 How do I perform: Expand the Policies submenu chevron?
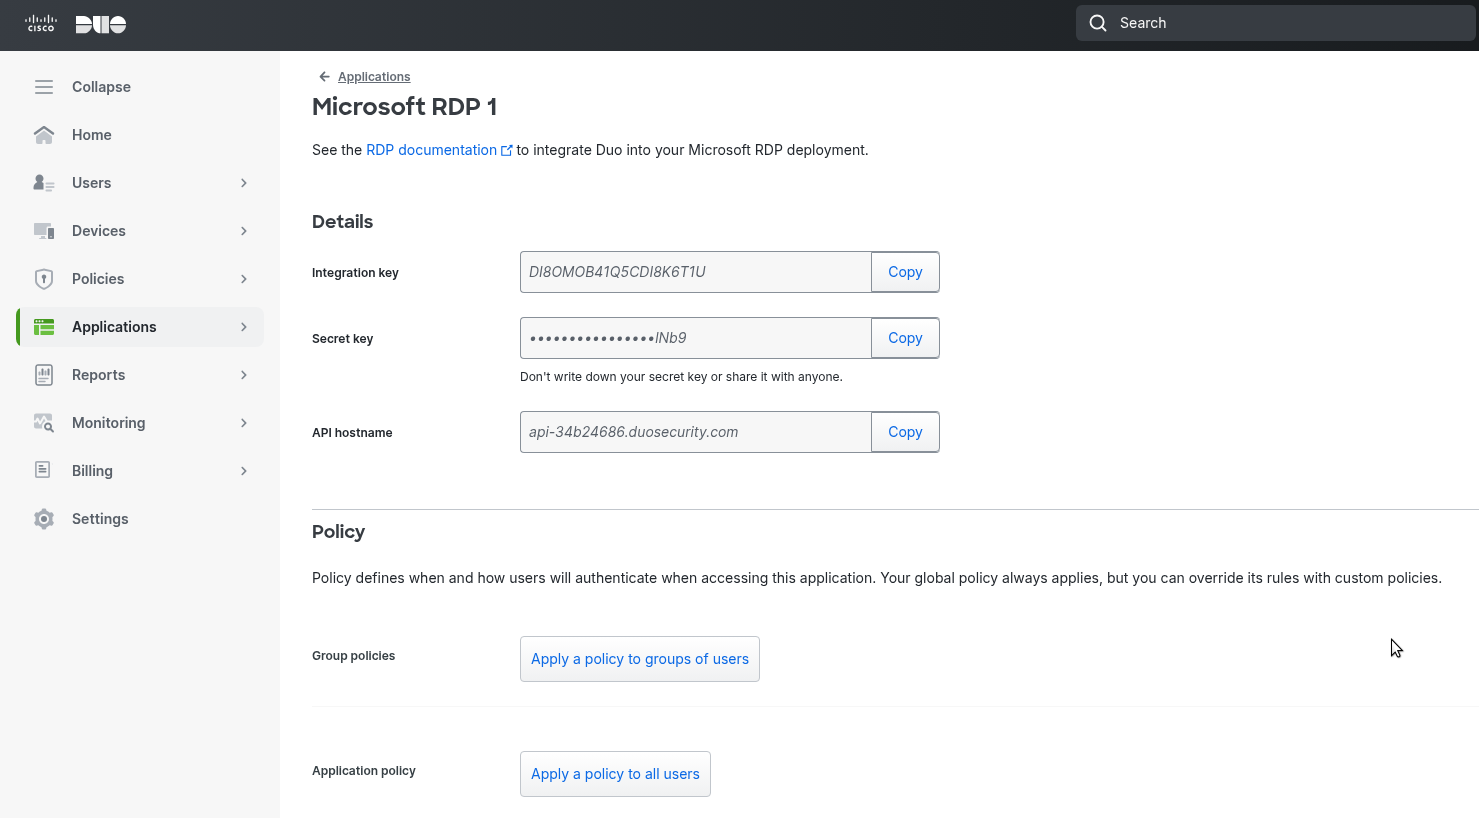coord(244,279)
